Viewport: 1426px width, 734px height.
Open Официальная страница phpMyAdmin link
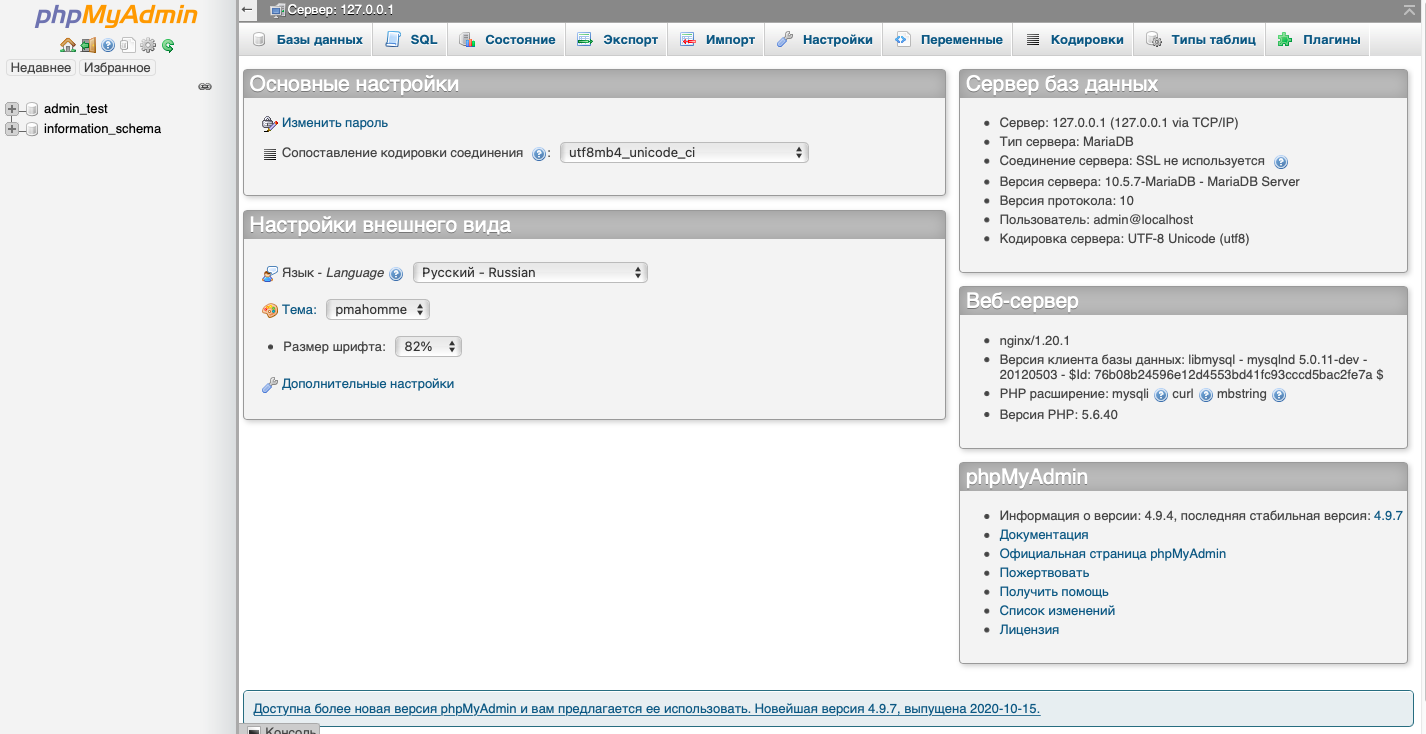point(1112,554)
